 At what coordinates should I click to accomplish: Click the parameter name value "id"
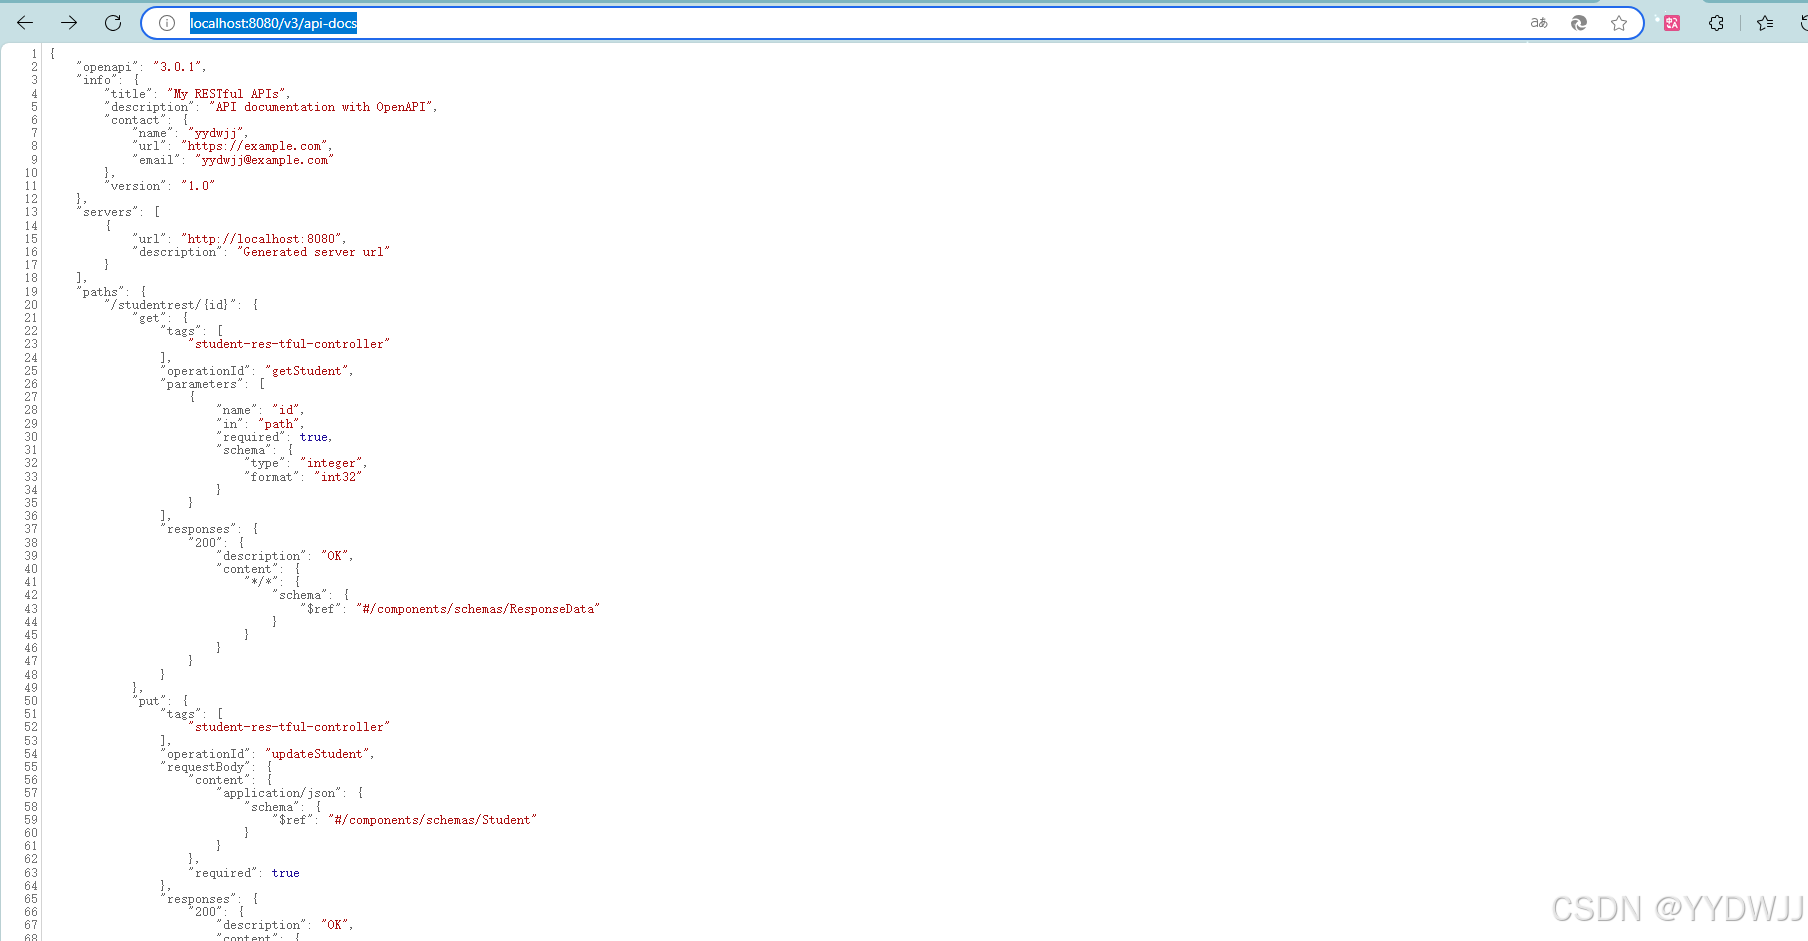(287, 410)
